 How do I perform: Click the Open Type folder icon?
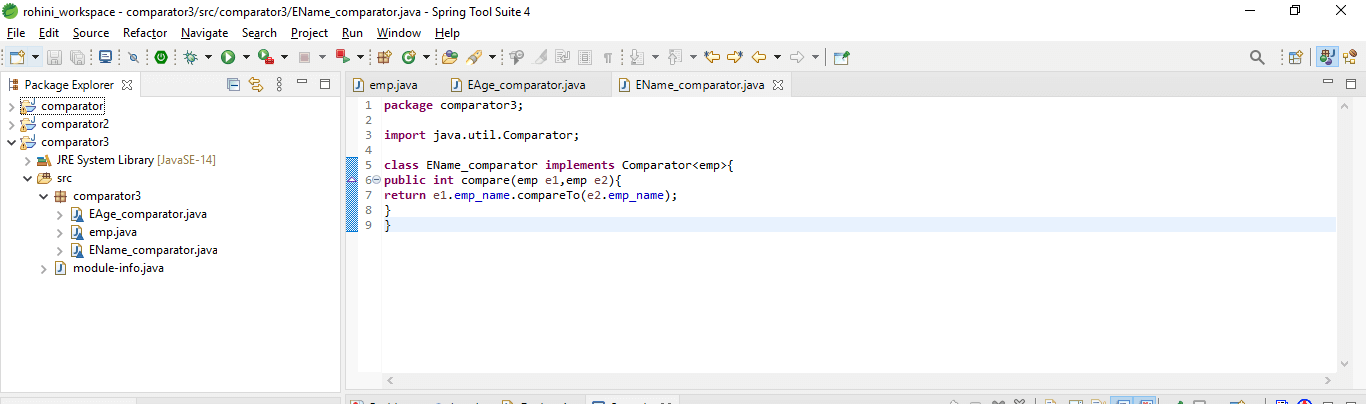click(x=450, y=57)
